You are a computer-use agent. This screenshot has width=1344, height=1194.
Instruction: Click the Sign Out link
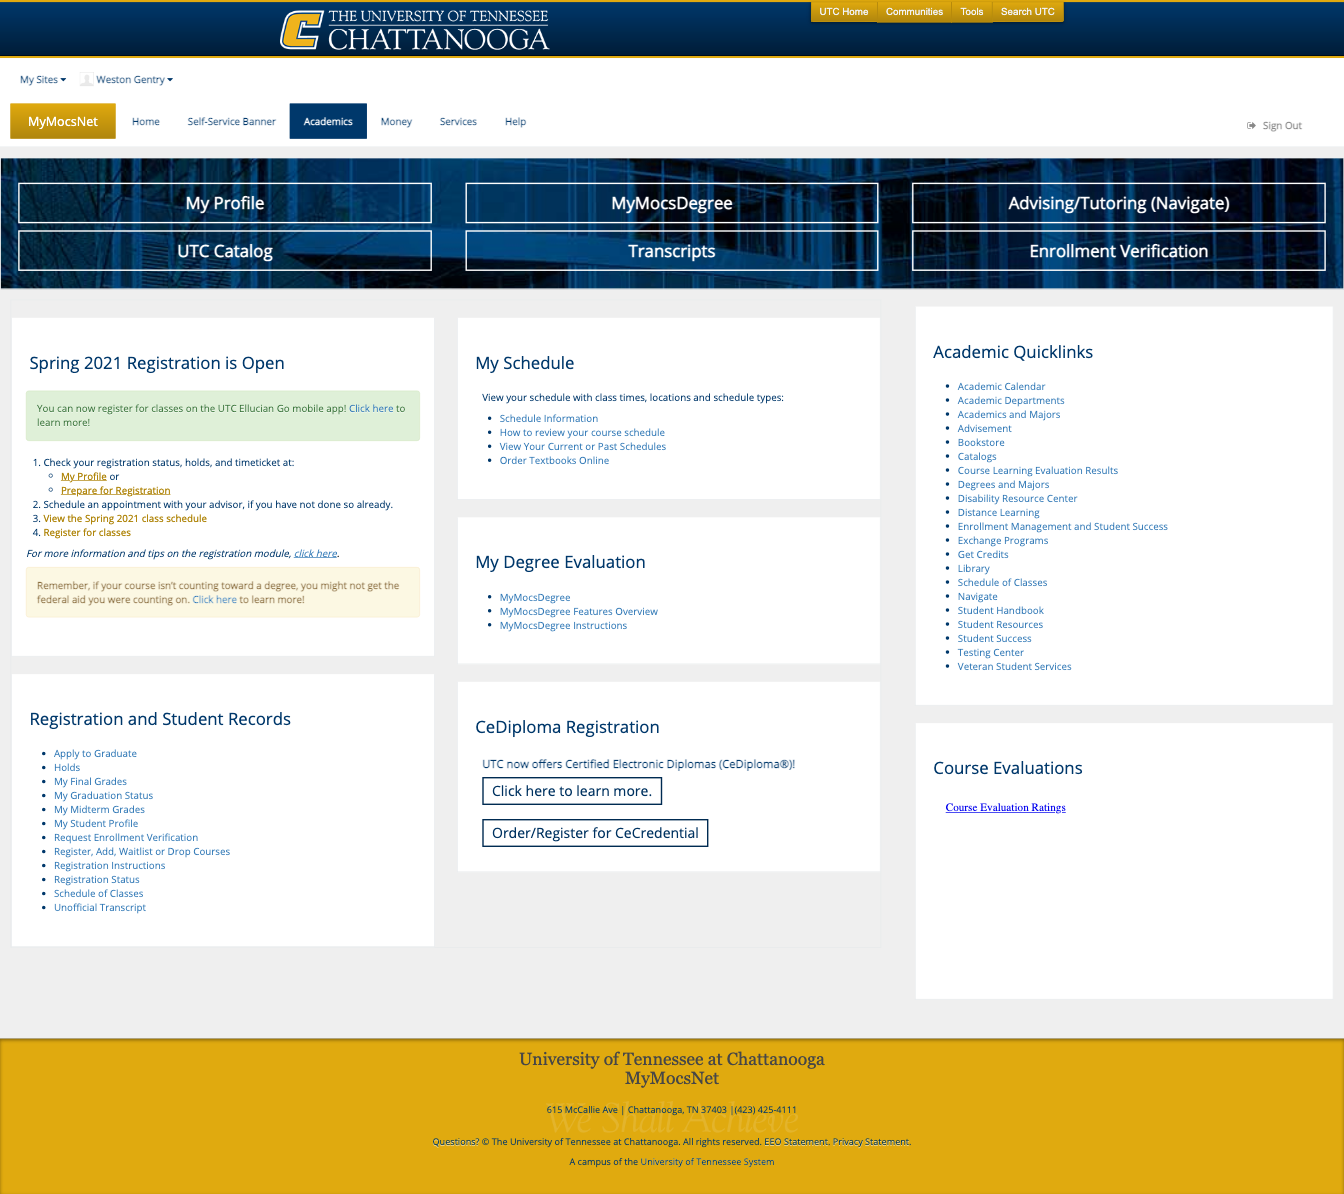pos(1282,126)
